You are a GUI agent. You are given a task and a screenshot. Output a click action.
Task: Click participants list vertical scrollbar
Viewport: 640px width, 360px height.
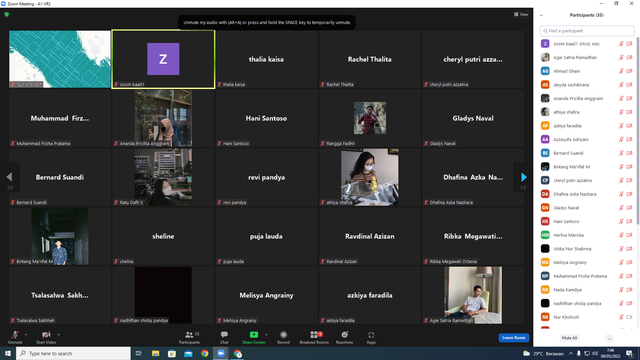click(638, 131)
